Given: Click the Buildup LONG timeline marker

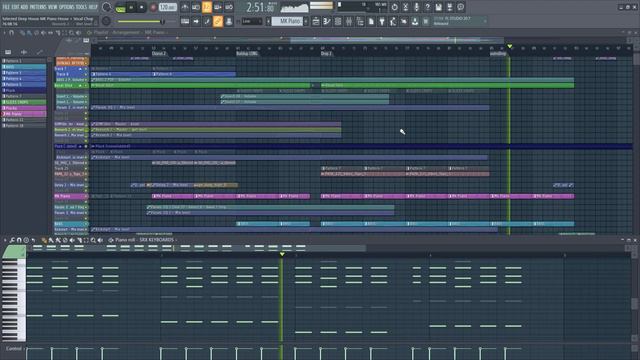Looking at the screenshot, I should point(247,53).
